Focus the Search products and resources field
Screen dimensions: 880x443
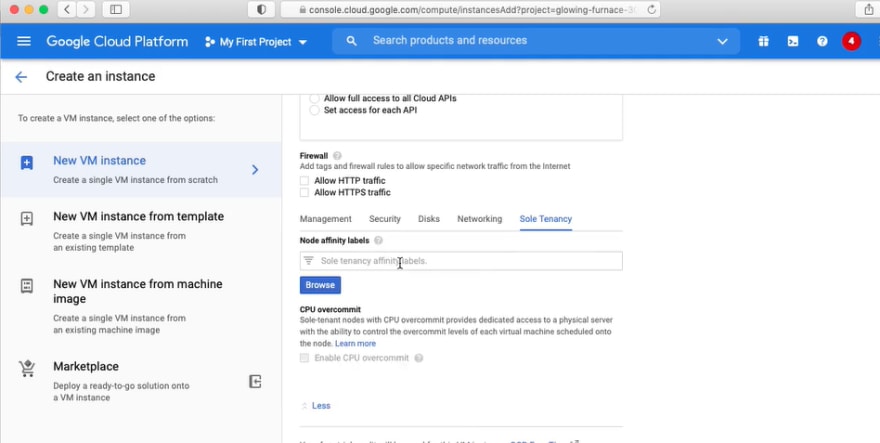(536, 41)
